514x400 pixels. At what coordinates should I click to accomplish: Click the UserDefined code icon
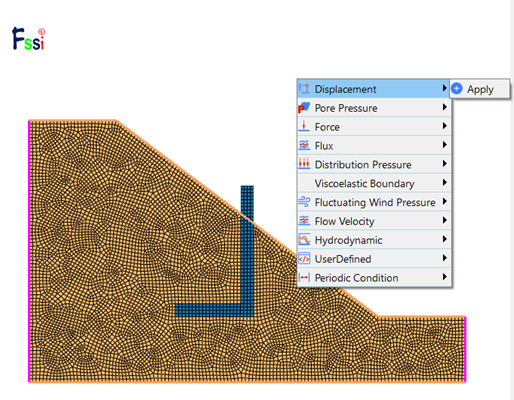[304, 259]
